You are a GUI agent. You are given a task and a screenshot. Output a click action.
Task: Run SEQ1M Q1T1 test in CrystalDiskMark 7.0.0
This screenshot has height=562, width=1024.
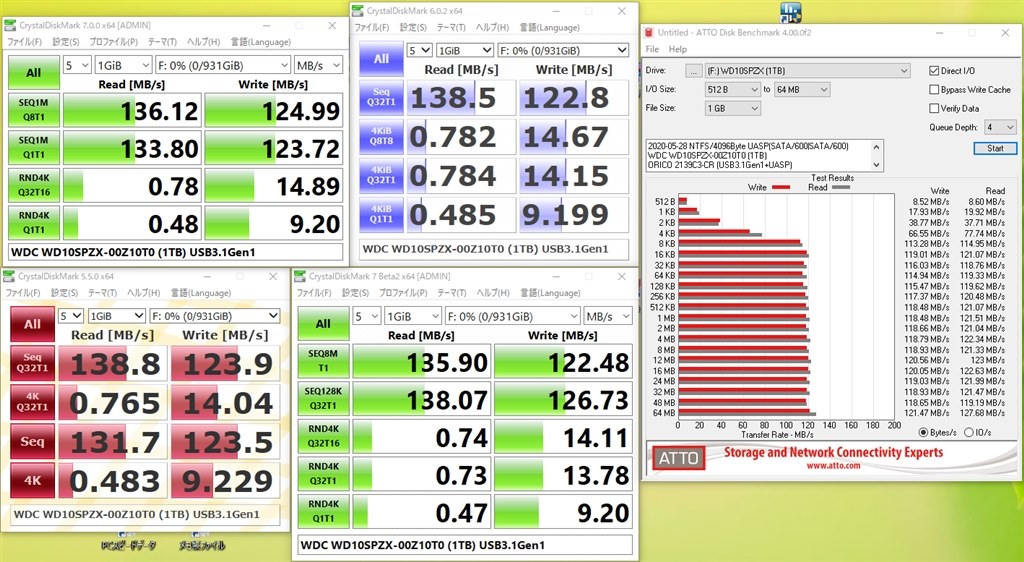pos(33,148)
